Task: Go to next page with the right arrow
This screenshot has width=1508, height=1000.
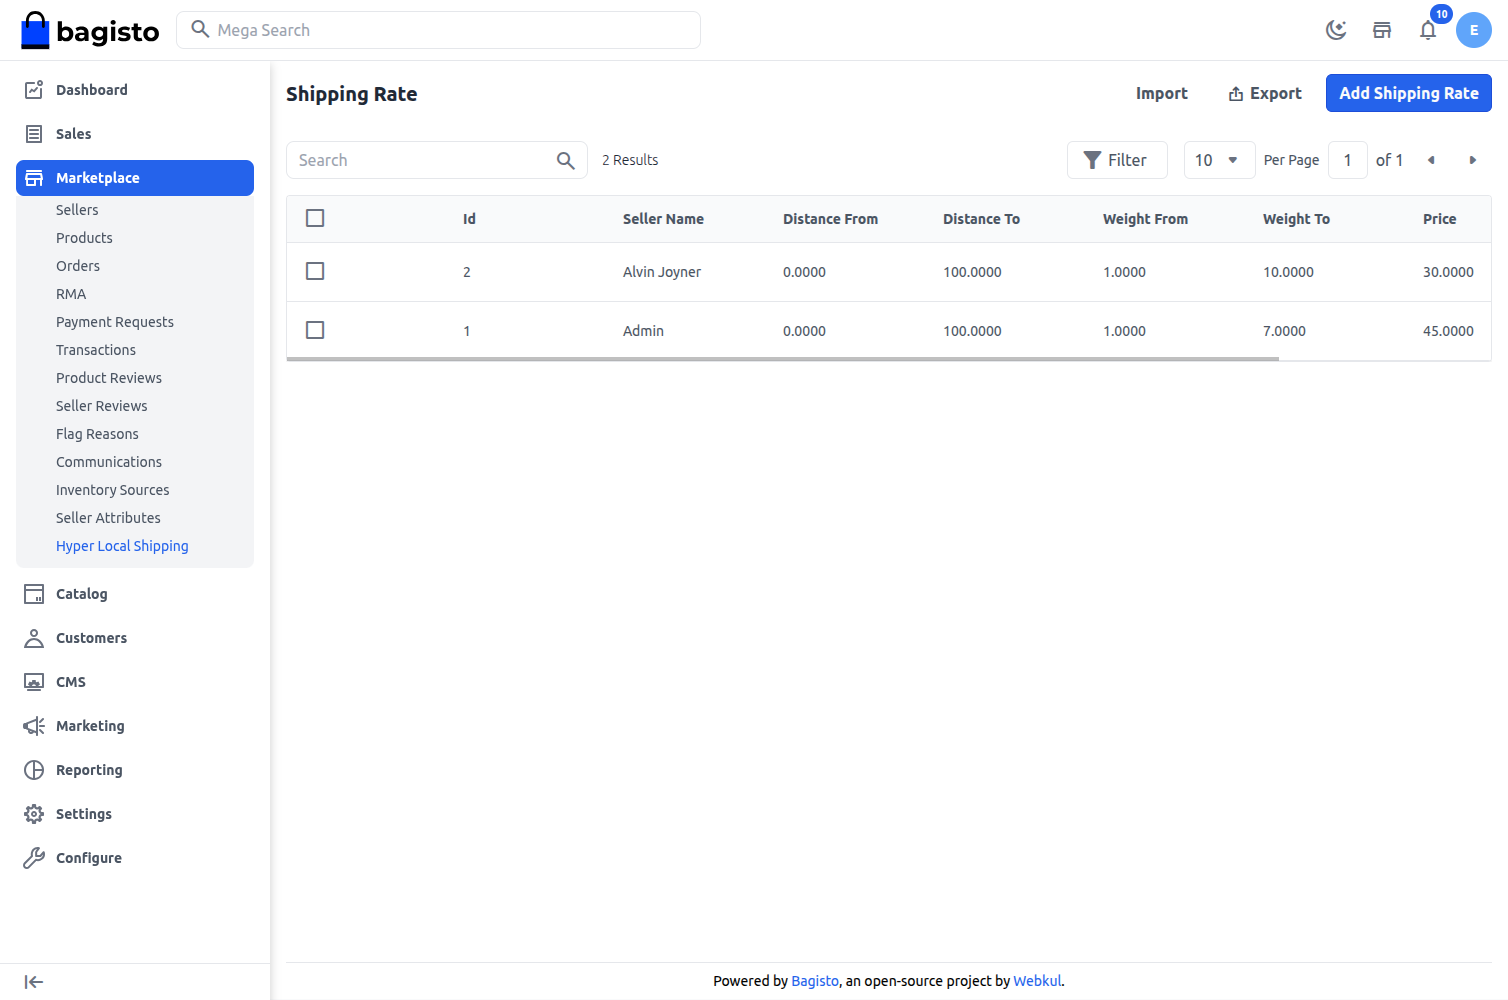Action: coord(1473,160)
